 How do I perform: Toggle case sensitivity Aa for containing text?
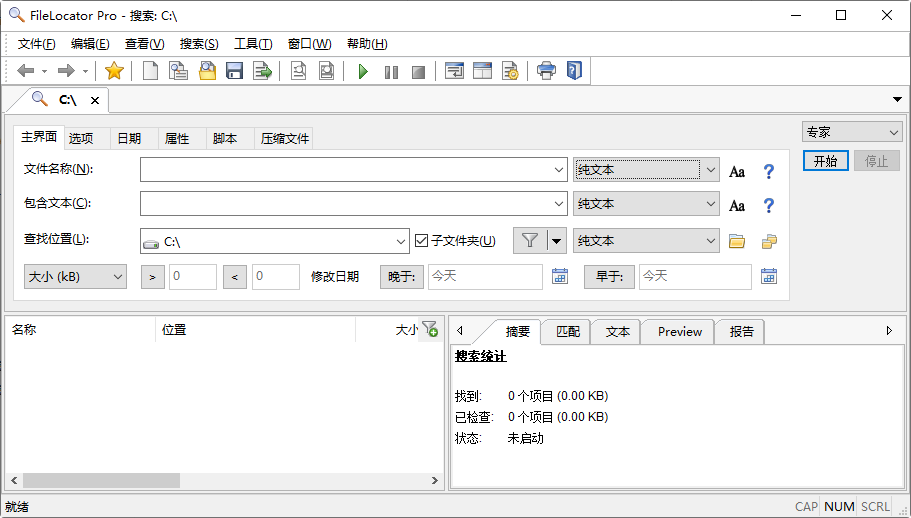737,206
